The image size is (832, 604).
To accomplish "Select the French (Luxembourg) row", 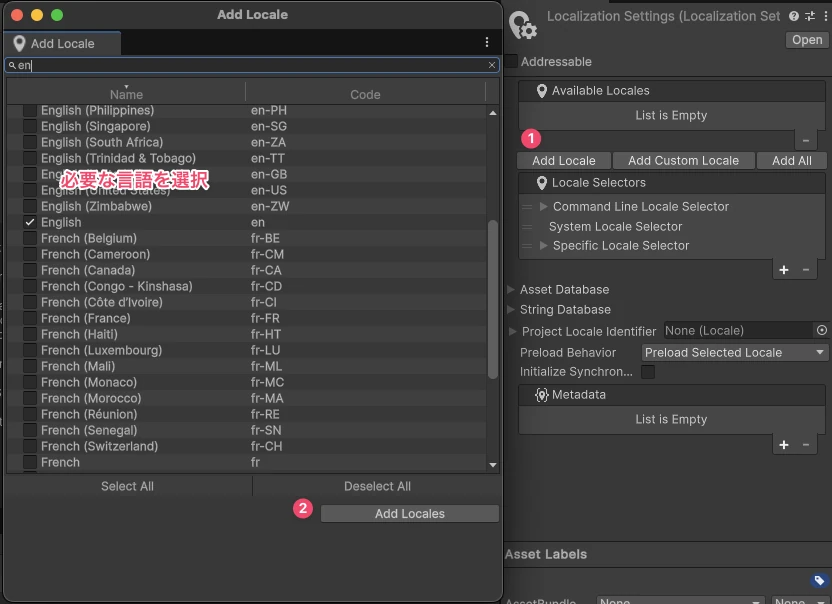I will [x=247, y=350].
